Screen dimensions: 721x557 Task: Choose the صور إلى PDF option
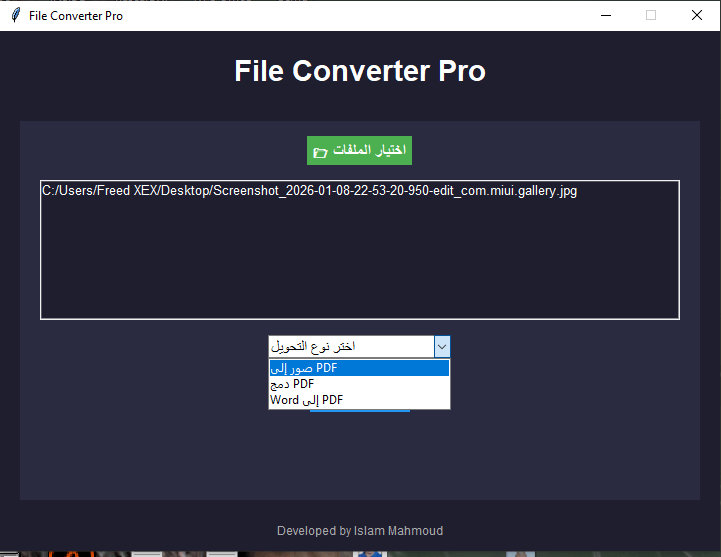tap(359, 368)
